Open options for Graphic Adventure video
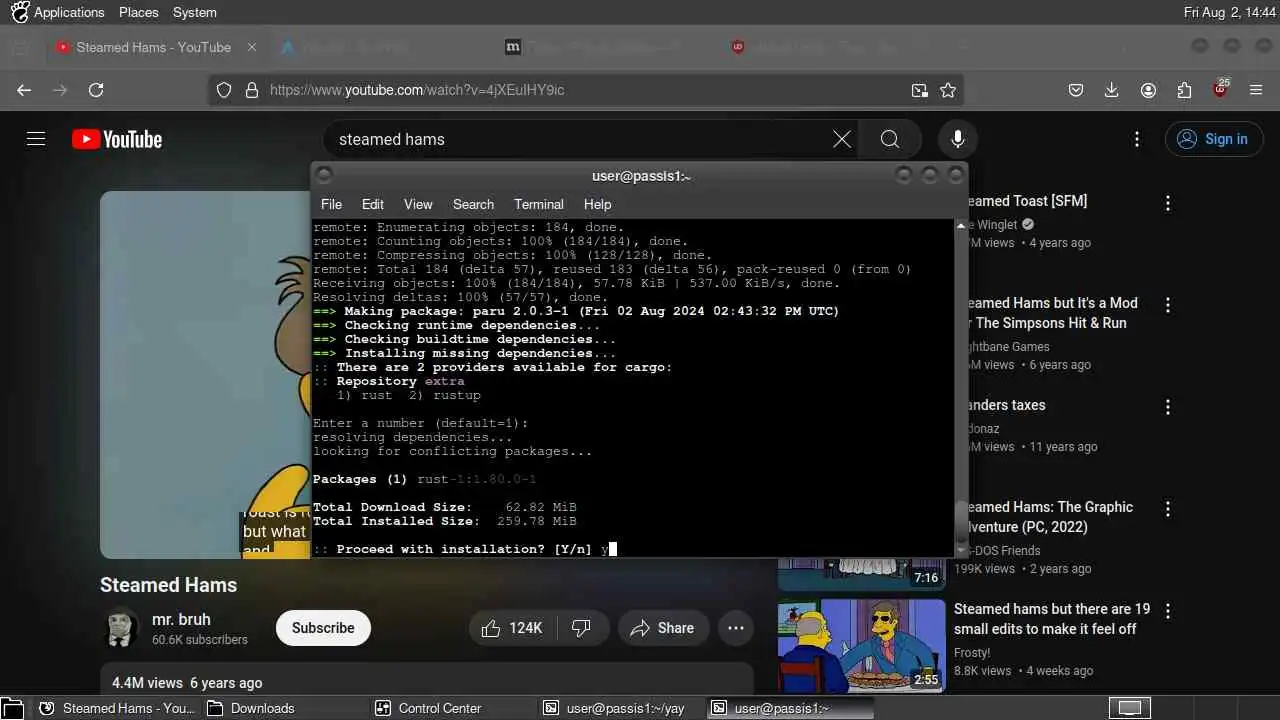Screen dimensions: 1280x720 1168,509
